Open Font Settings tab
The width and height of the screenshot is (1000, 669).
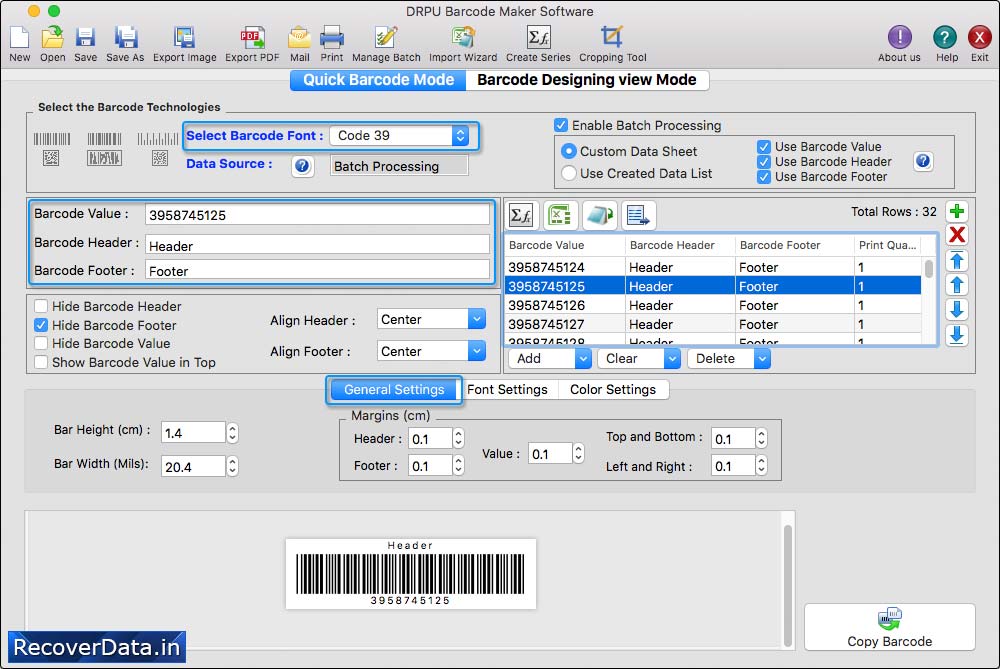(508, 390)
